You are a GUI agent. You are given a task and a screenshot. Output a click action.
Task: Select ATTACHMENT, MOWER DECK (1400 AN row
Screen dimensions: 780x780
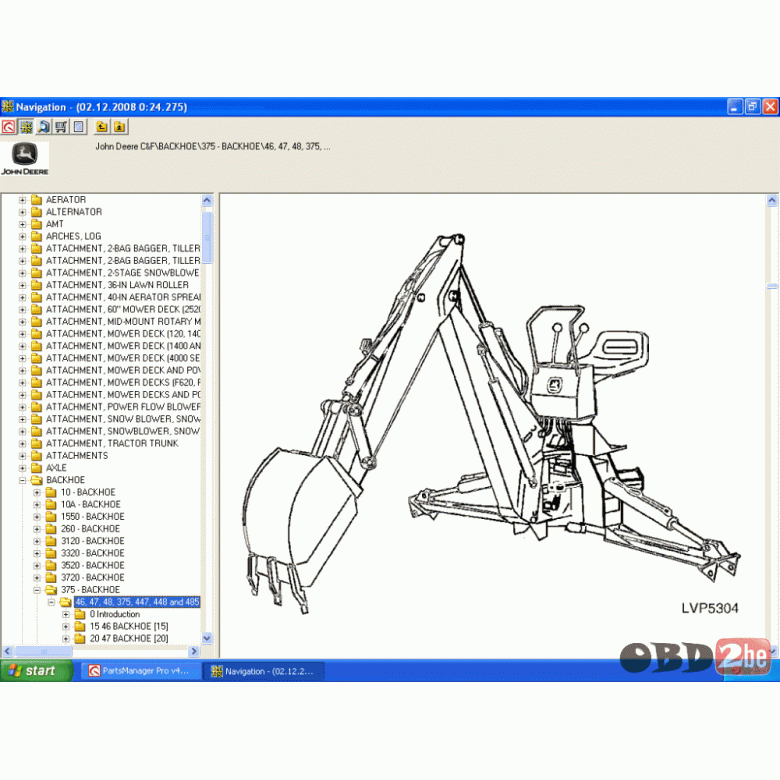click(x=123, y=346)
